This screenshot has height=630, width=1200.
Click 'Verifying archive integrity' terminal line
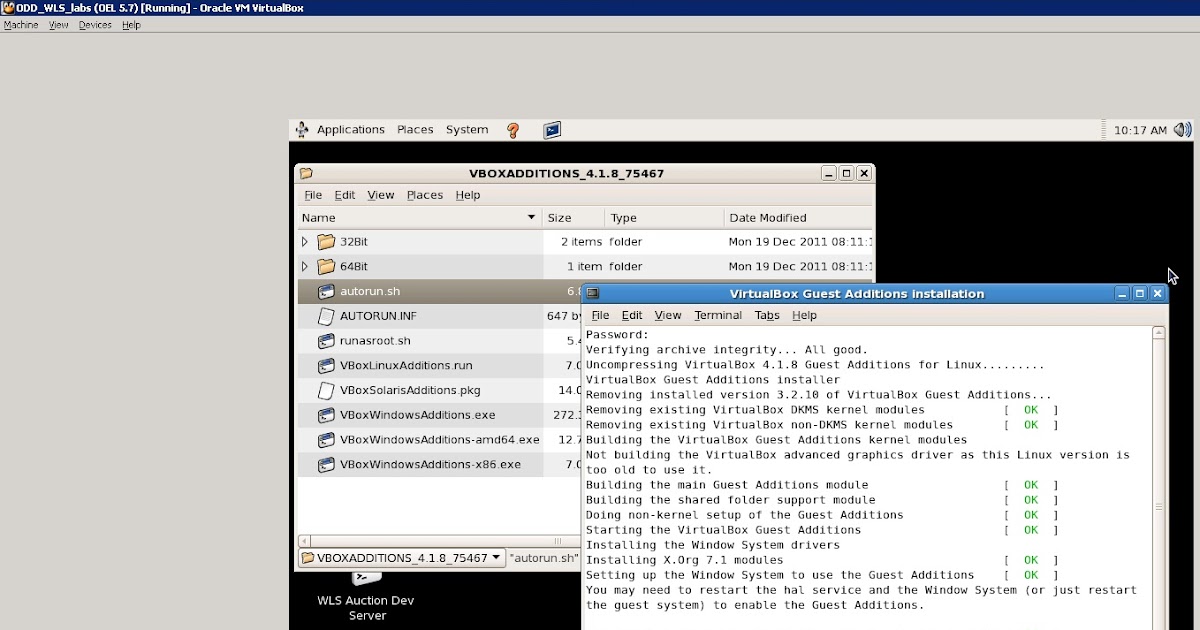click(727, 350)
